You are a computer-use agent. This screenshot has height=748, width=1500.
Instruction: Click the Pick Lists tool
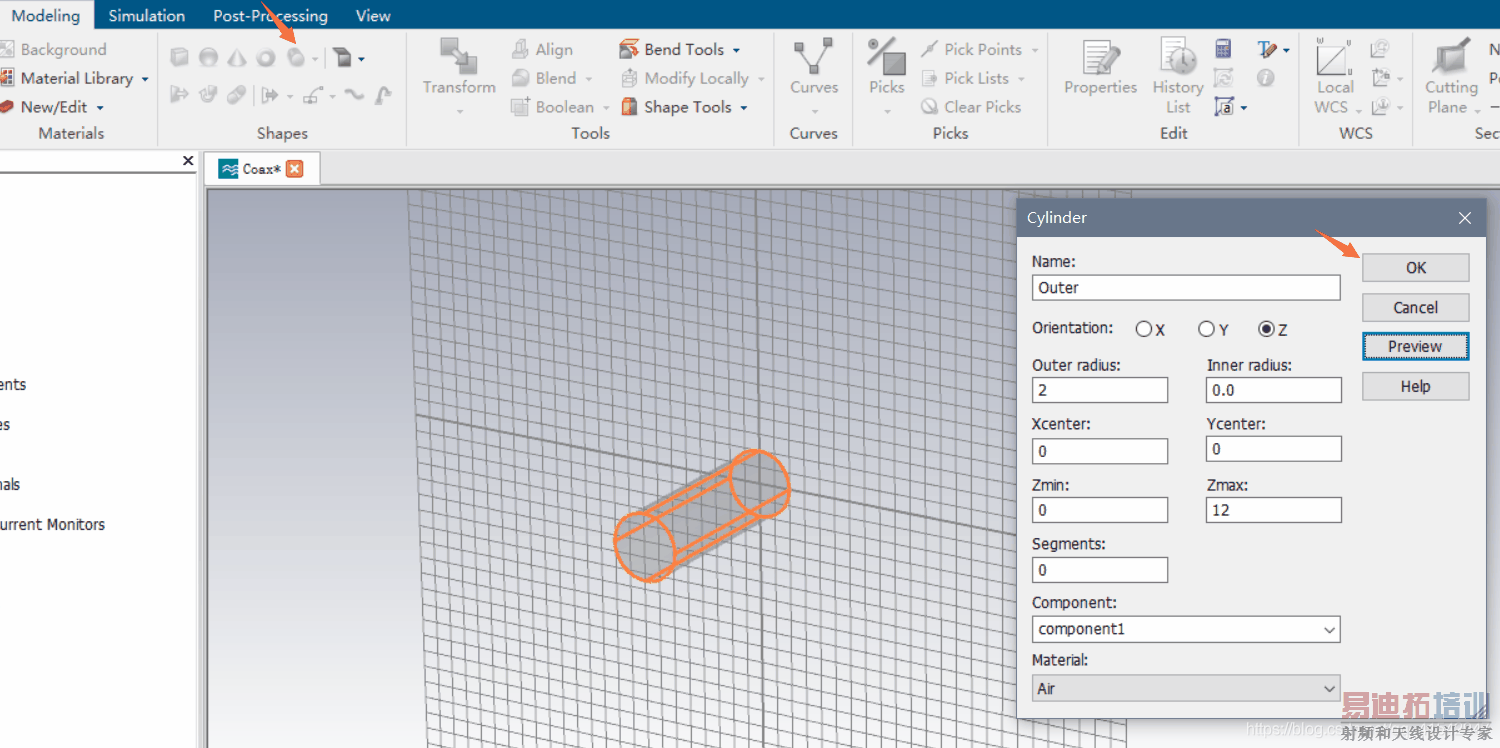[972, 78]
